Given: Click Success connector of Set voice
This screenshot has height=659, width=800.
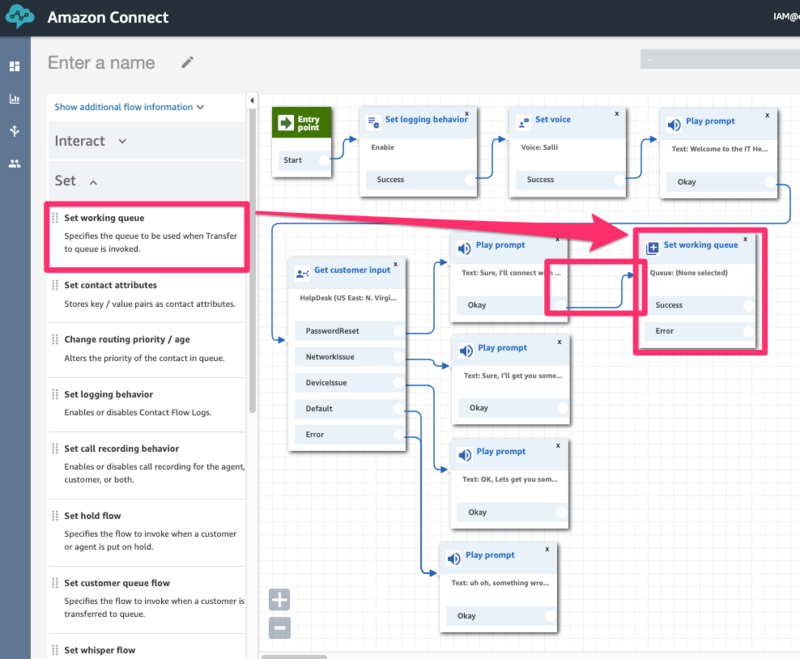Looking at the screenshot, I should coord(620,179).
